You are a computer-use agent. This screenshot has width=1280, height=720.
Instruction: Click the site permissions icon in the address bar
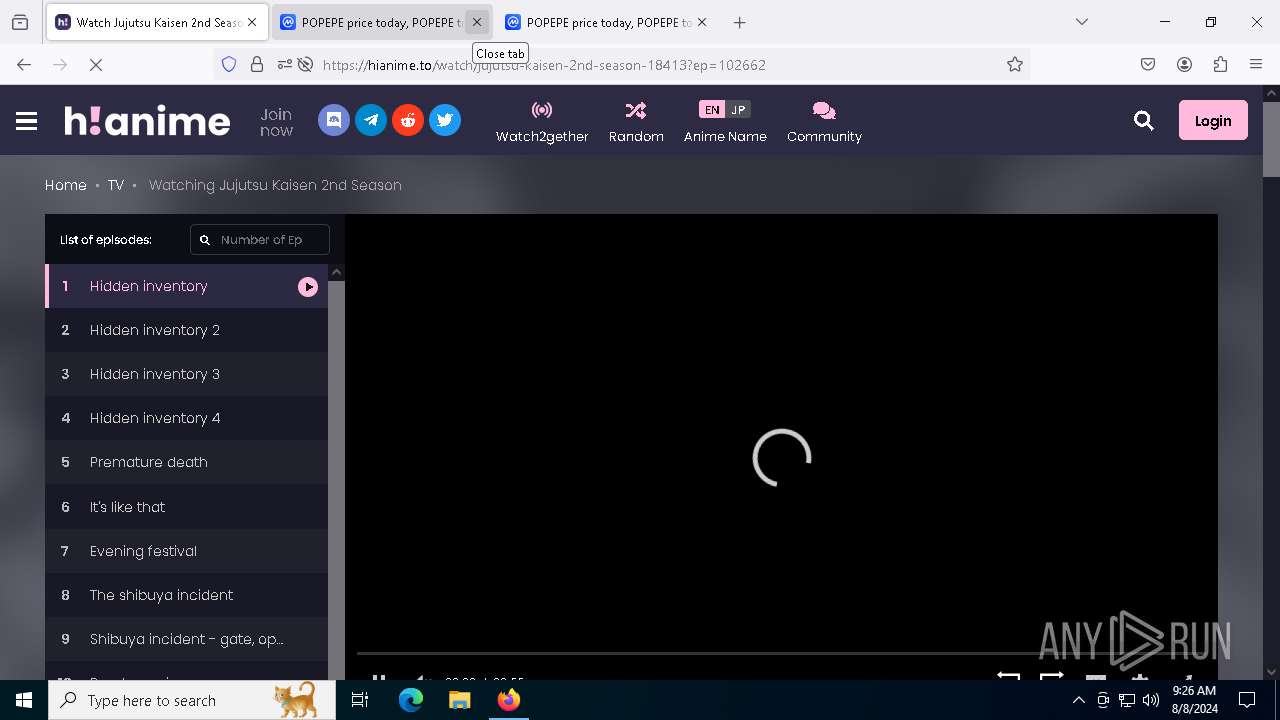(x=285, y=64)
